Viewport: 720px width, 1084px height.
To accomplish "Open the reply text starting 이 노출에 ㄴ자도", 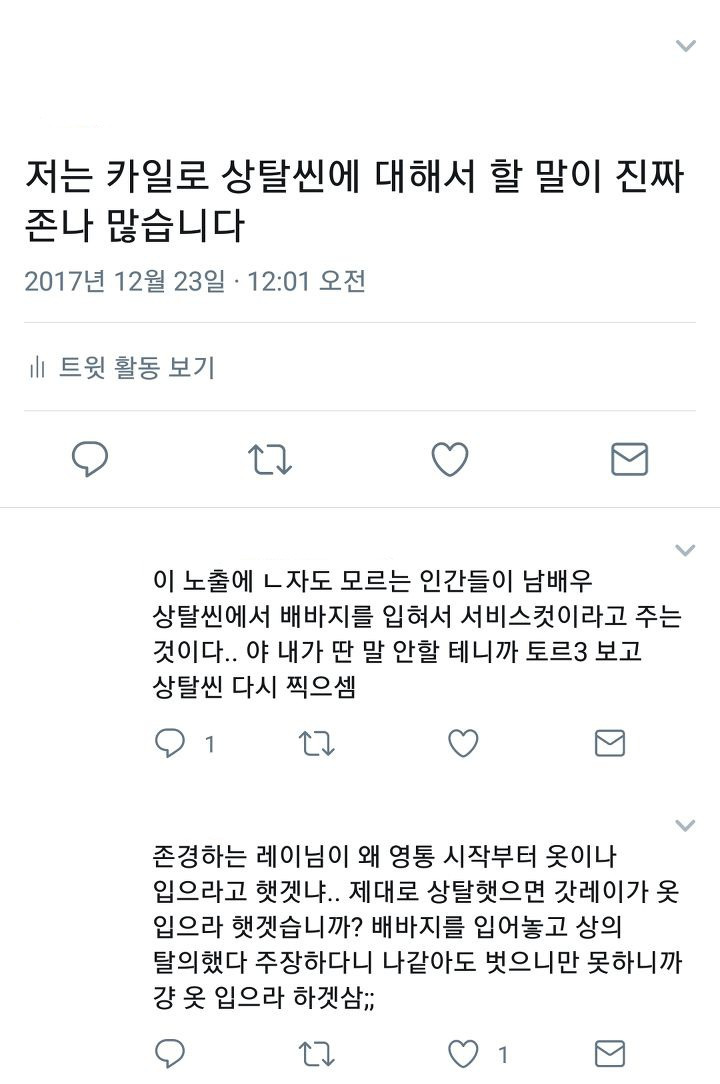I will [x=417, y=633].
